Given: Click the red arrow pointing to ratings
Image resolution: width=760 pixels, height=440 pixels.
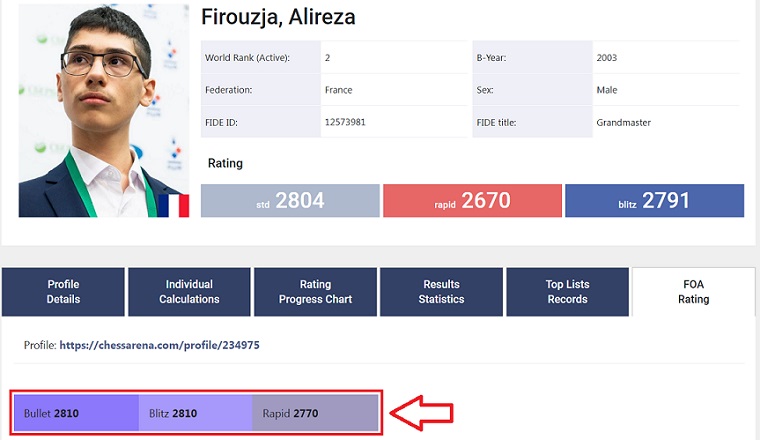Looking at the screenshot, I should click(x=422, y=412).
